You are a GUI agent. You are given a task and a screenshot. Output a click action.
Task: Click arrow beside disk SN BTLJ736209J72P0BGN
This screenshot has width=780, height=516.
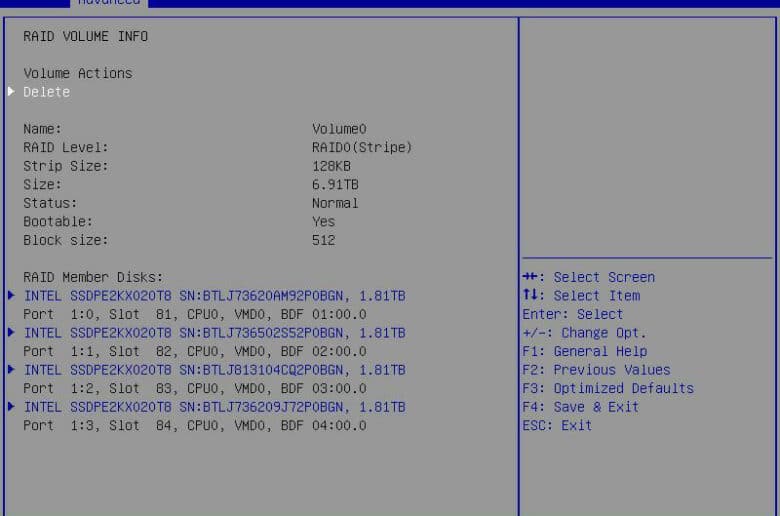[11, 407]
